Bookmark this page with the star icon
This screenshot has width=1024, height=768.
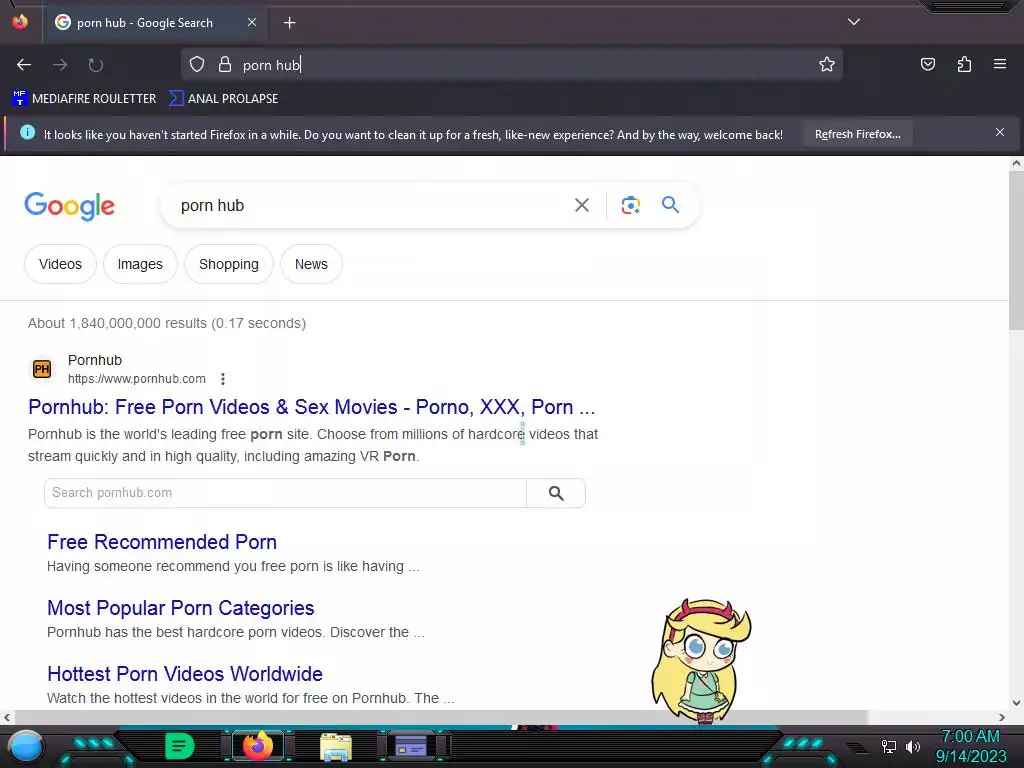(x=827, y=64)
